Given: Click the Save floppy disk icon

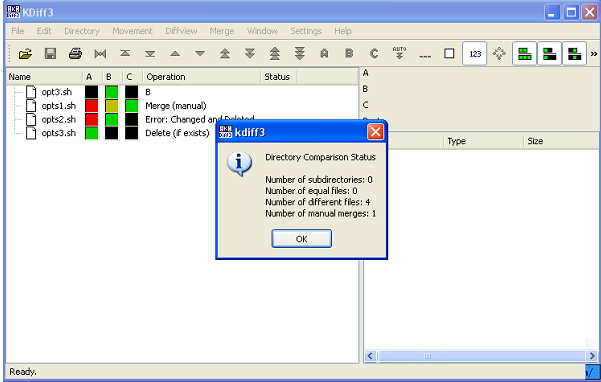Looking at the screenshot, I should click(50, 54).
